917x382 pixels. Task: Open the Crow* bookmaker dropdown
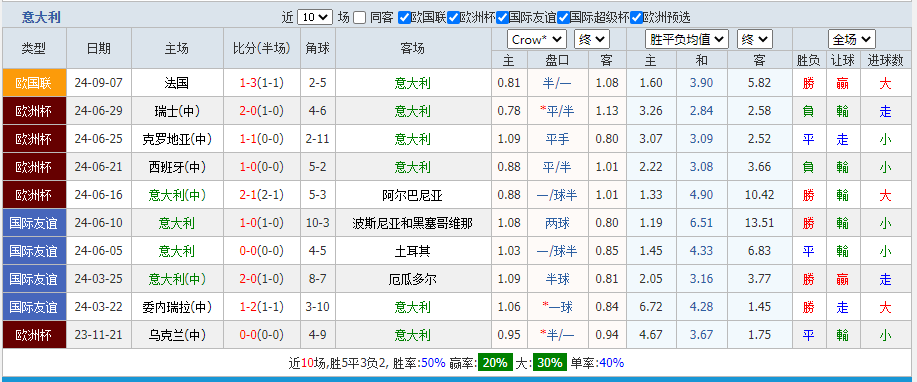(537, 39)
